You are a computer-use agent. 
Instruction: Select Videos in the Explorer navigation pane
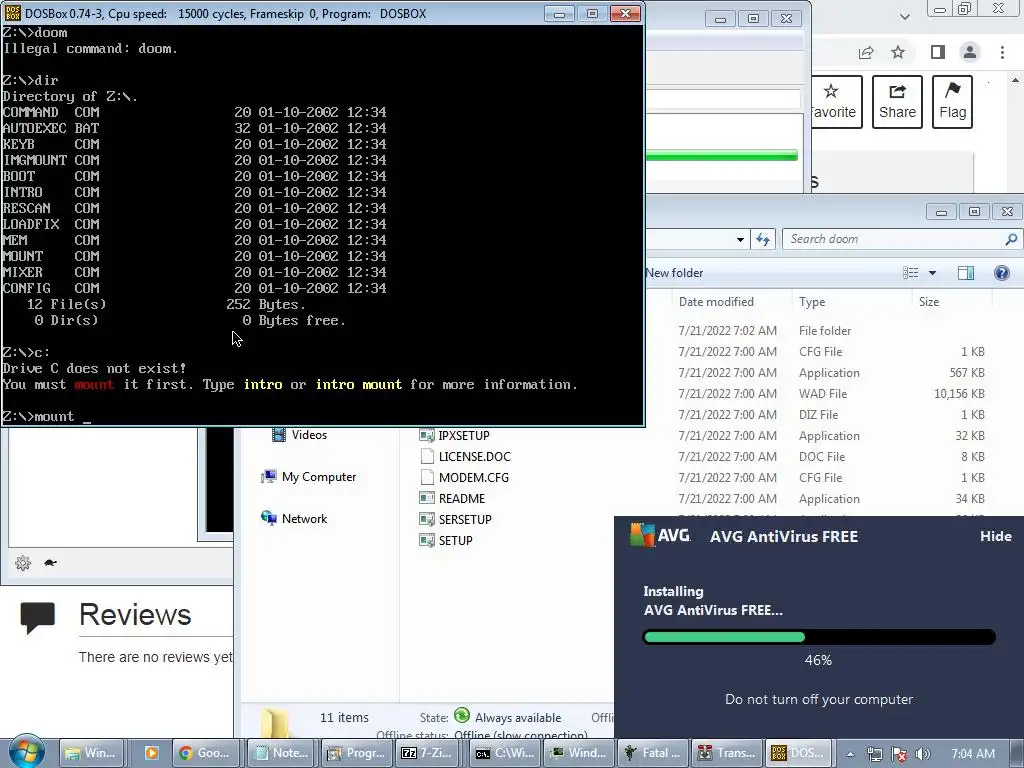tap(300, 435)
